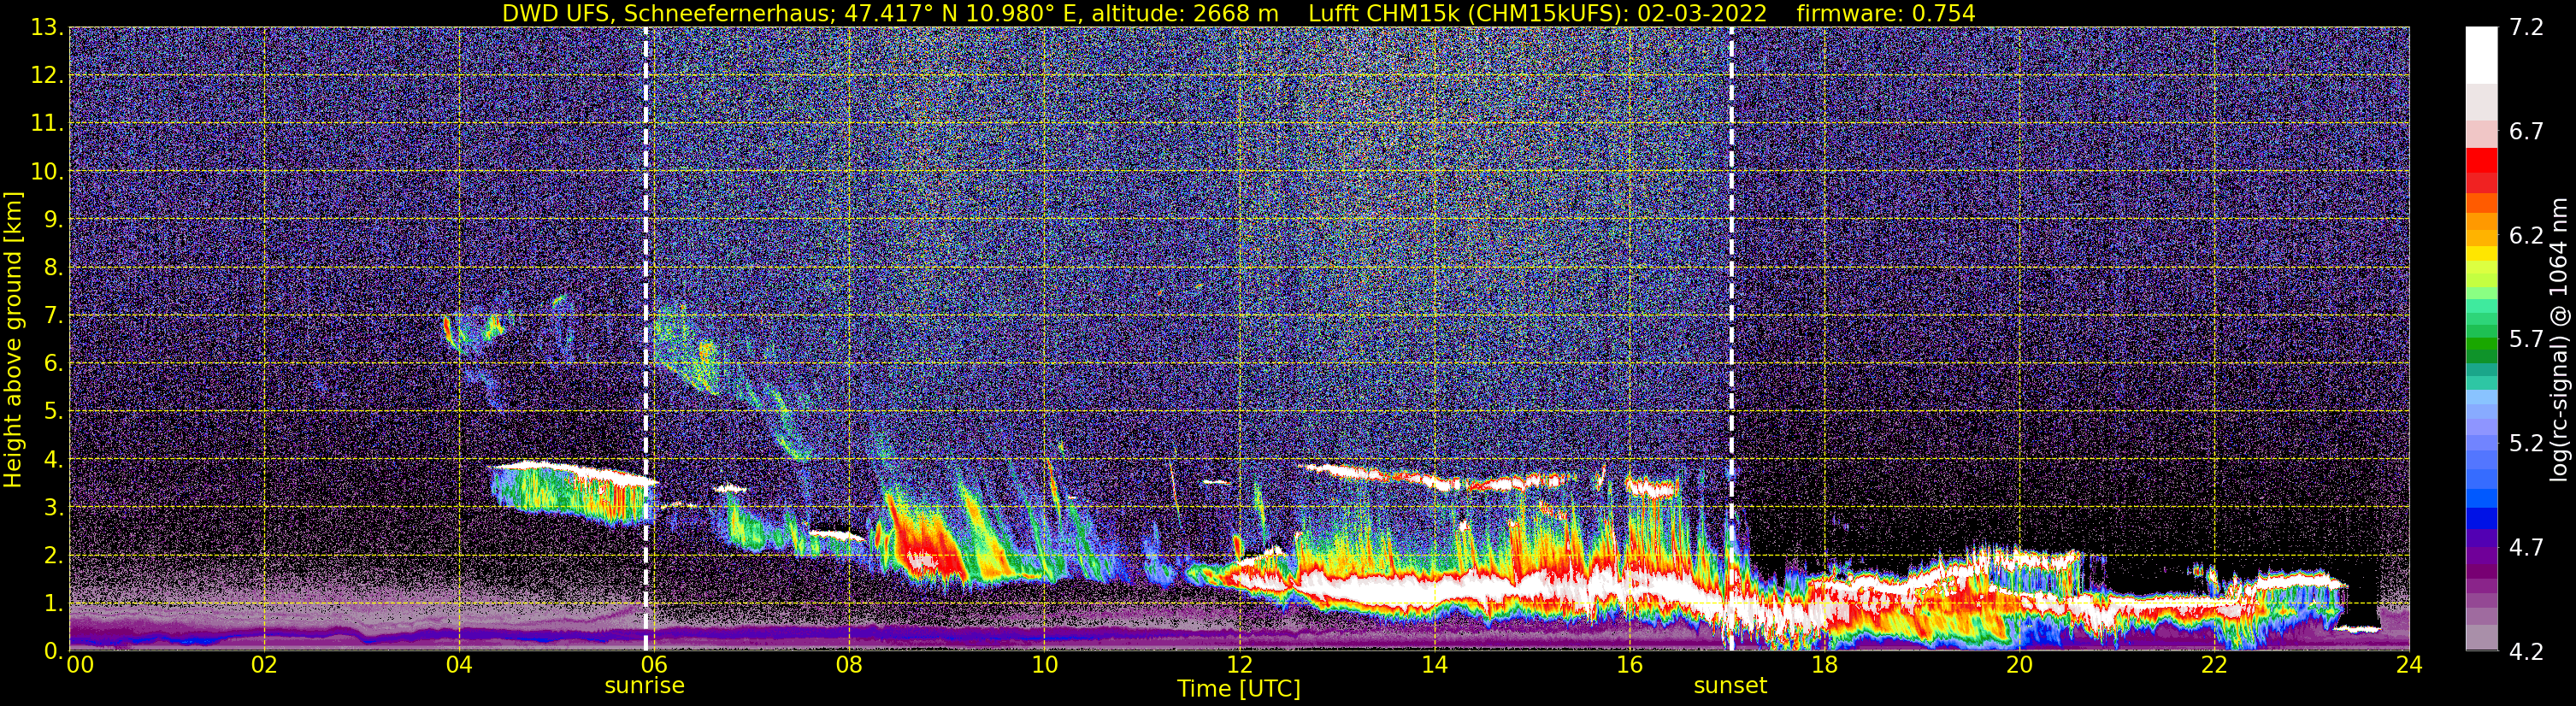Viewport: 2576px width, 706px height.
Task: Click the x-axis tick label '00'
Action: [80, 666]
